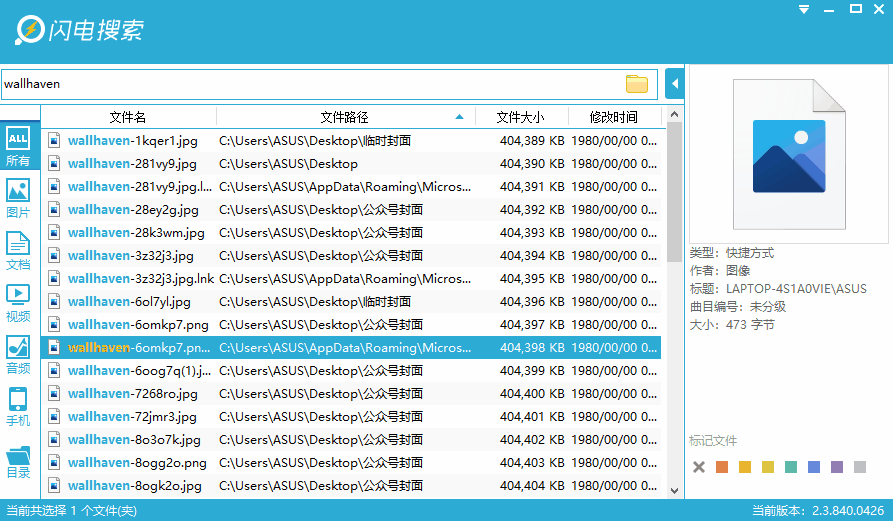This screenshot has height=521, width=893.
Task: Select file wallhaven-3z32j3.jpg
Action: tap(351, 256)
